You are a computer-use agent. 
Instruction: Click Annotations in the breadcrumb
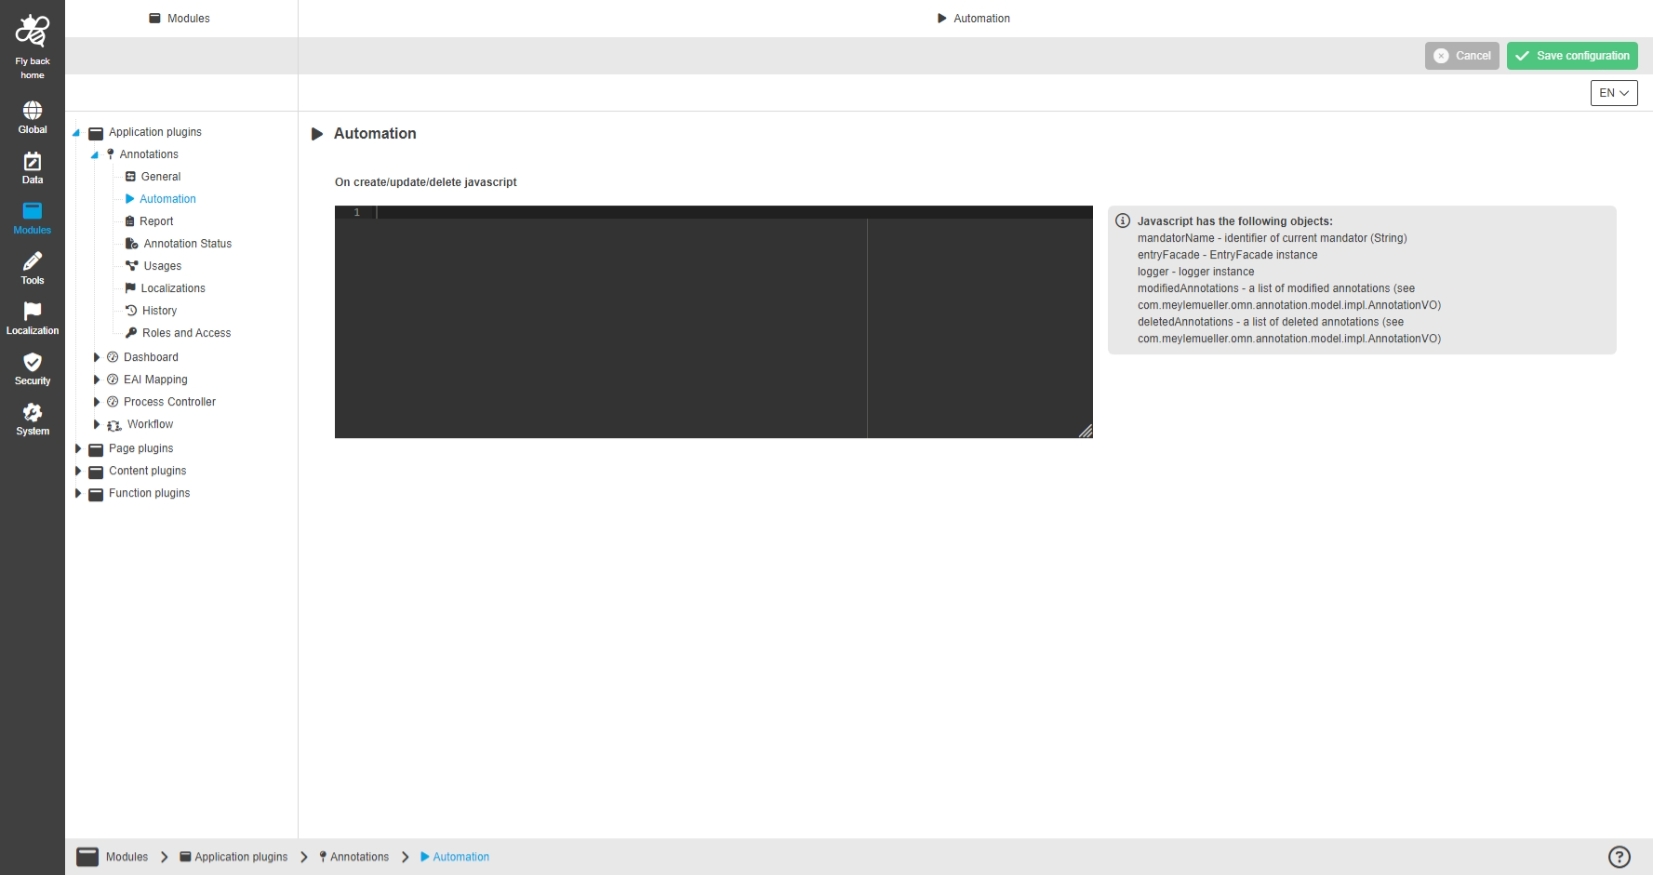(x=360, y=857)
